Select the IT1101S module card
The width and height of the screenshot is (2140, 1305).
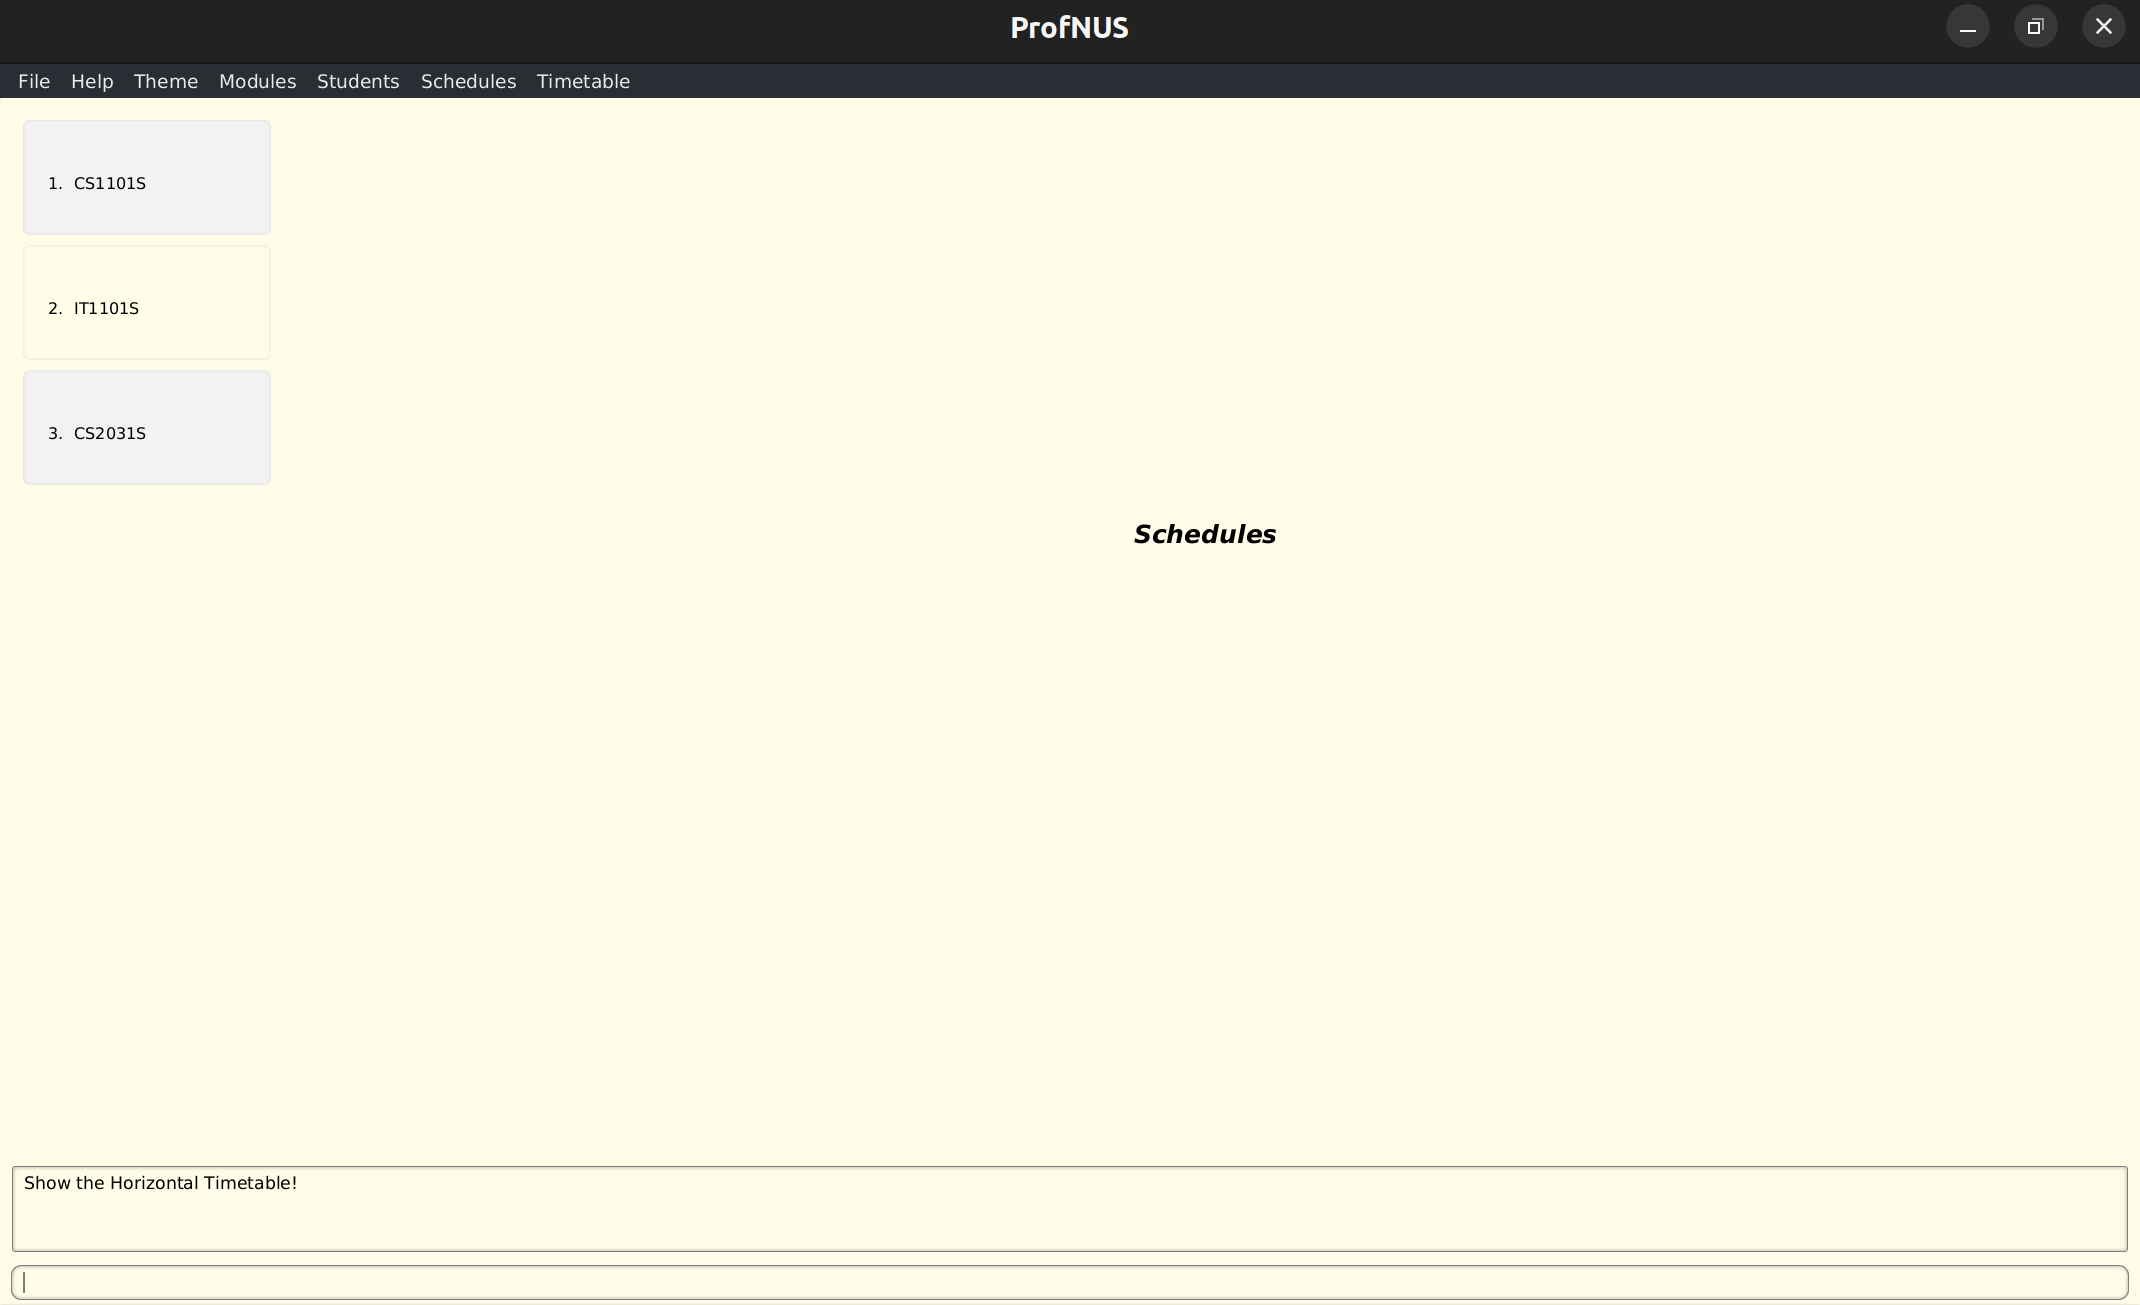coord(147,303)
